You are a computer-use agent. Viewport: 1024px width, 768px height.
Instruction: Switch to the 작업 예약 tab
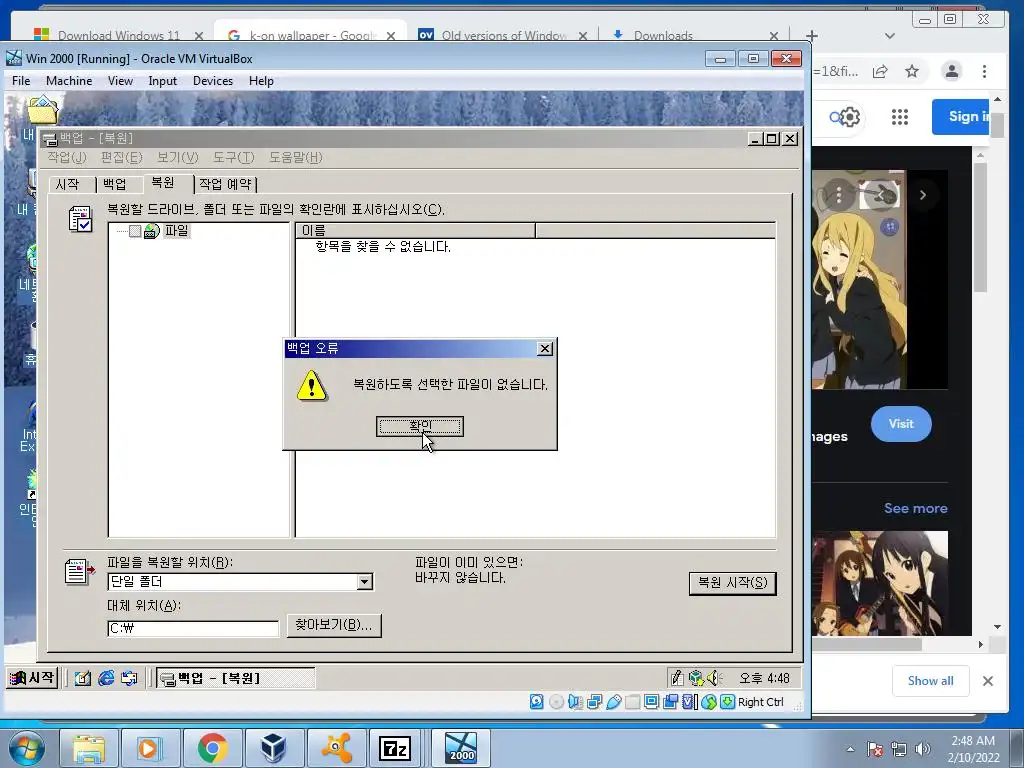point(225,185)
